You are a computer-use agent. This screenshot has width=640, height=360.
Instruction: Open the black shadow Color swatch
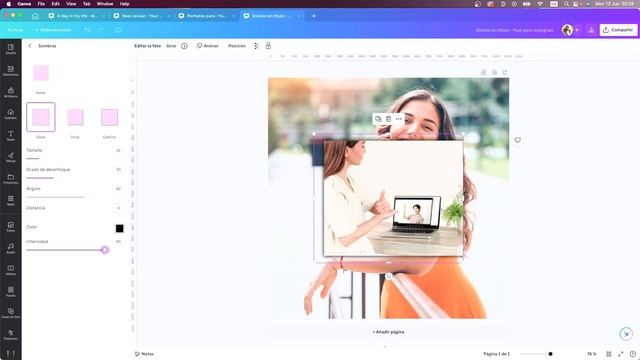click(x=119, y=228)
